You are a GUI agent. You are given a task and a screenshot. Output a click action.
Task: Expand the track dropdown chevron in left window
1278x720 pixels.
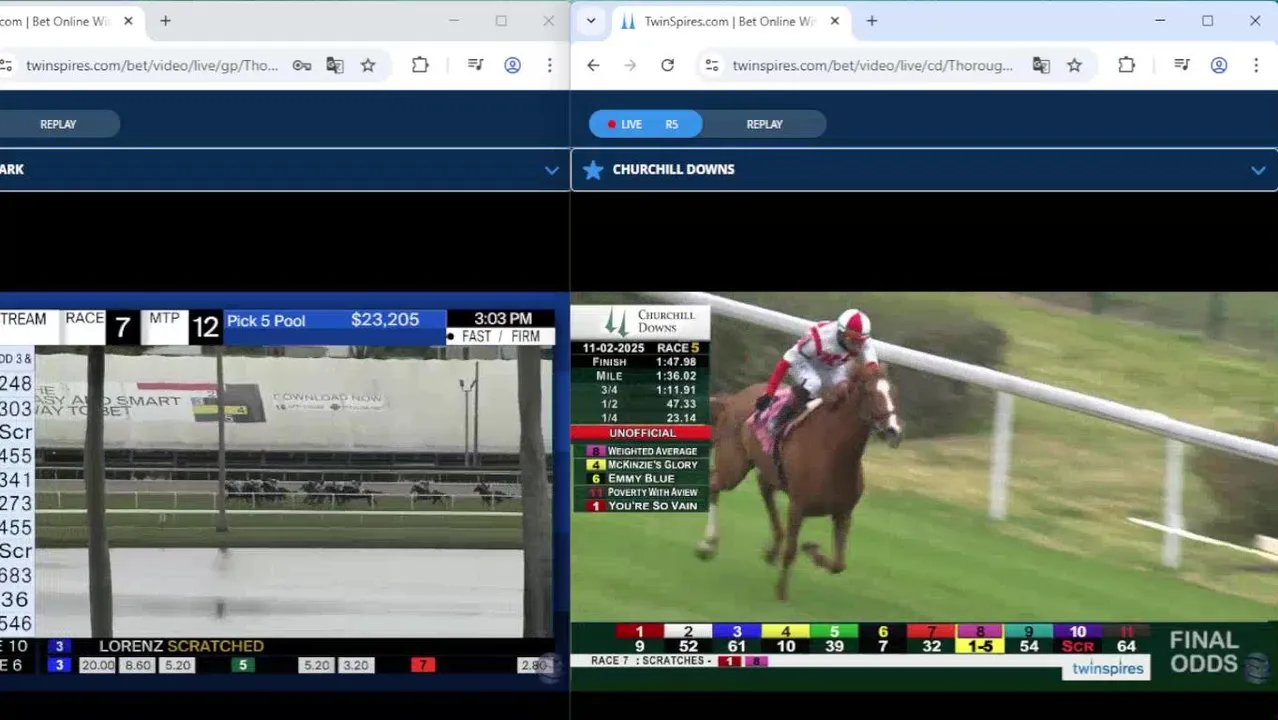pos(551,170)
